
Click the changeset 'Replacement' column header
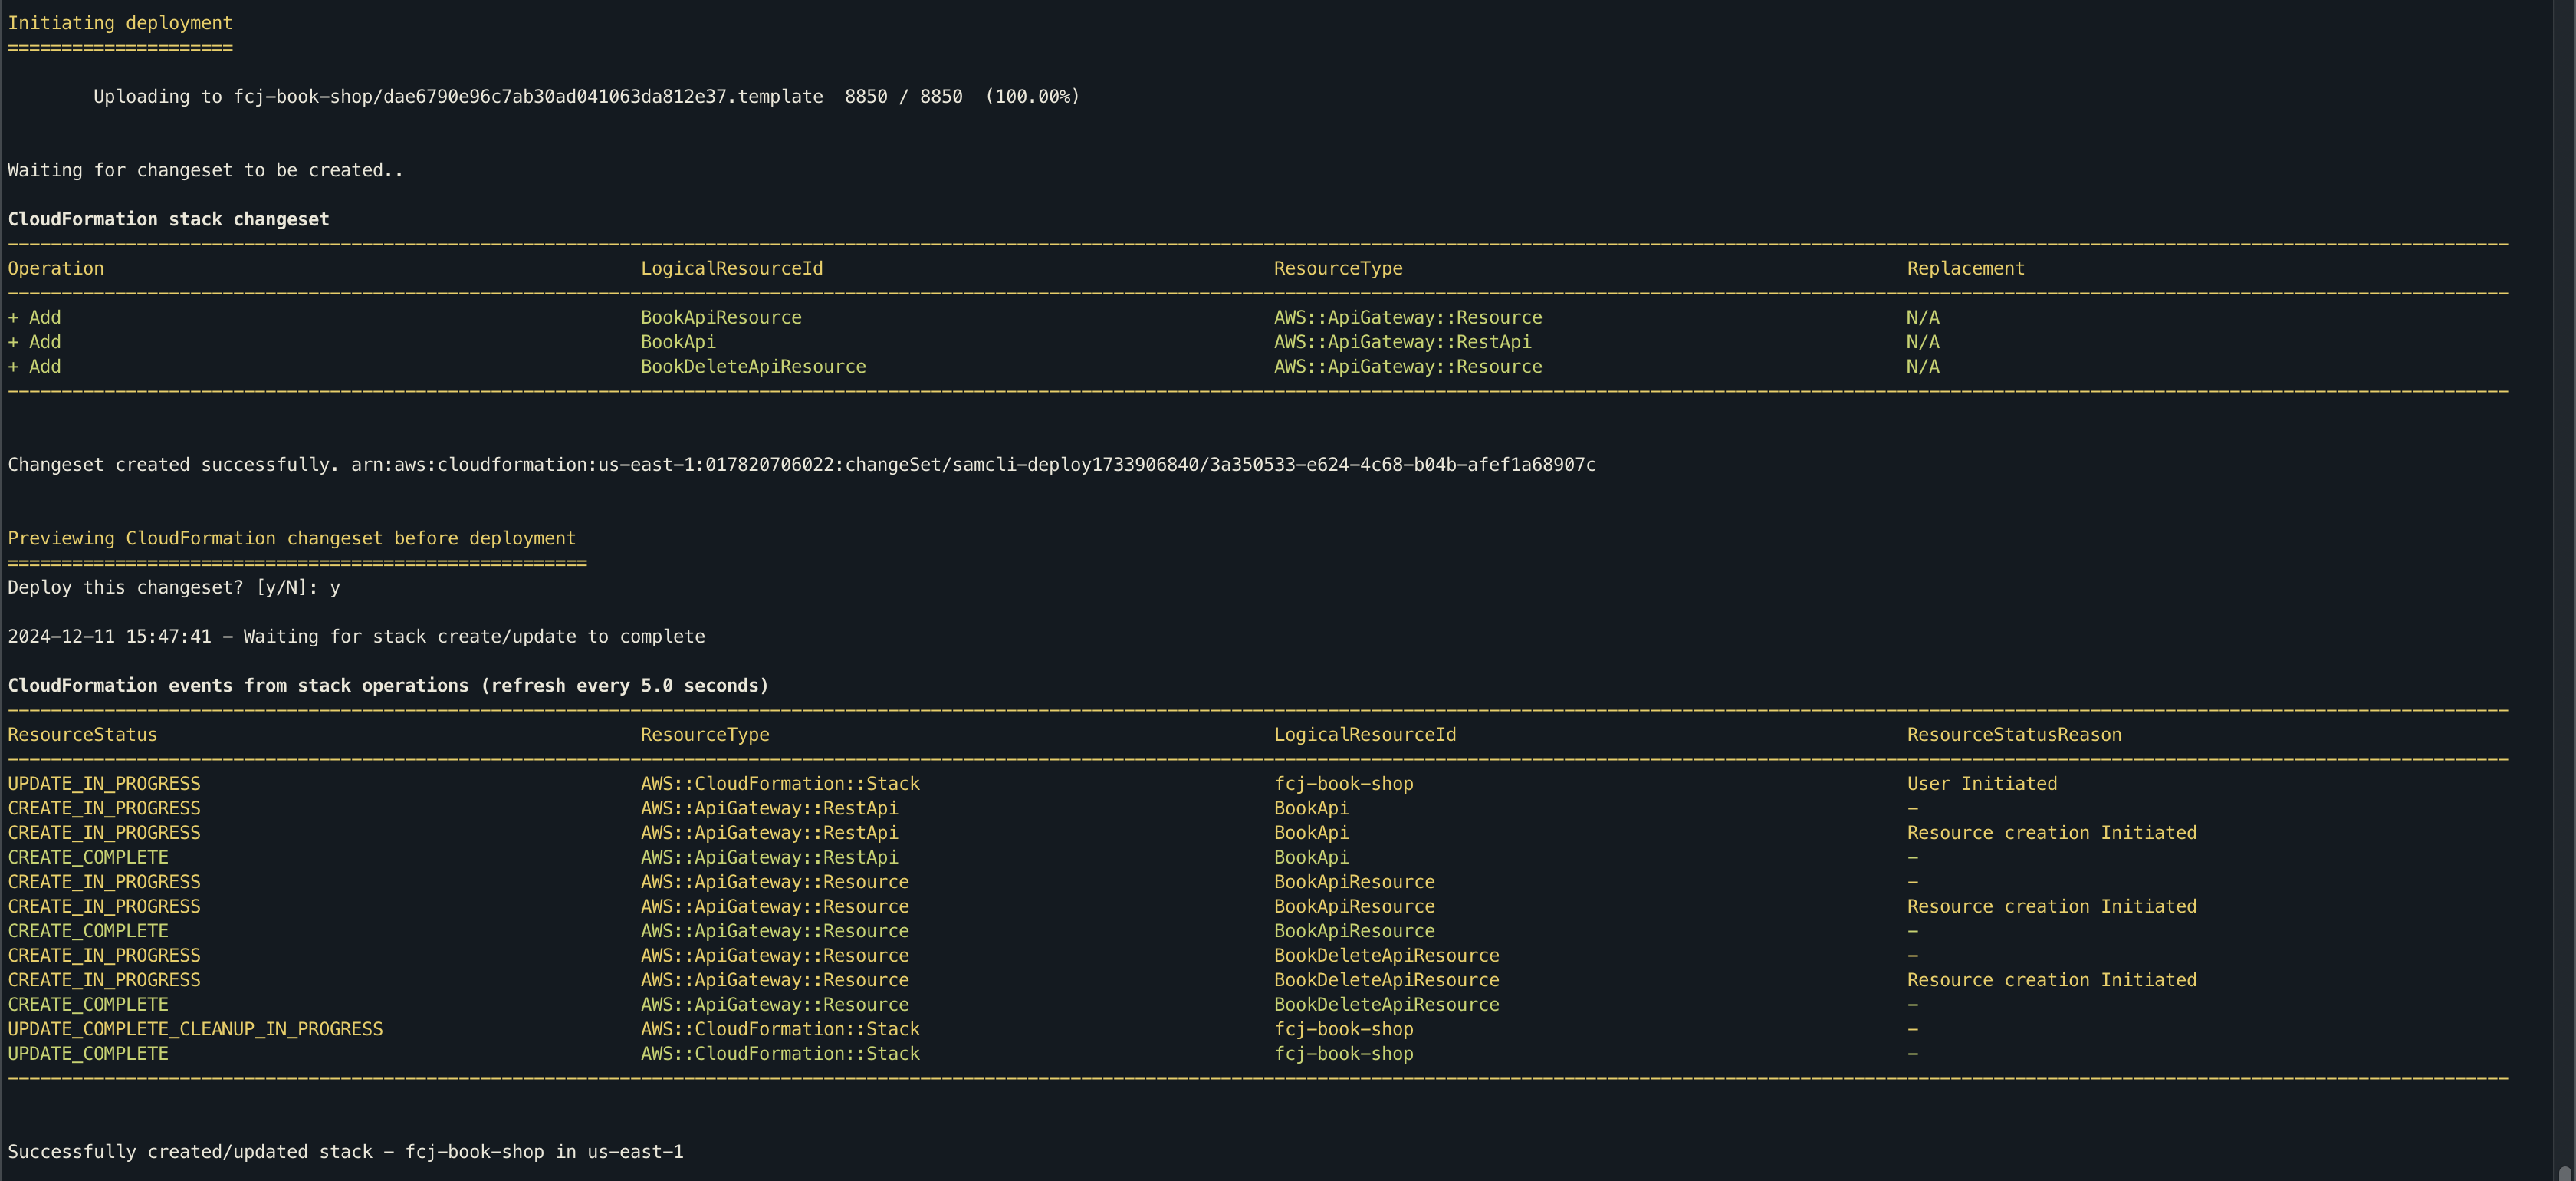pyautogui.click(x=1965, y=268)
